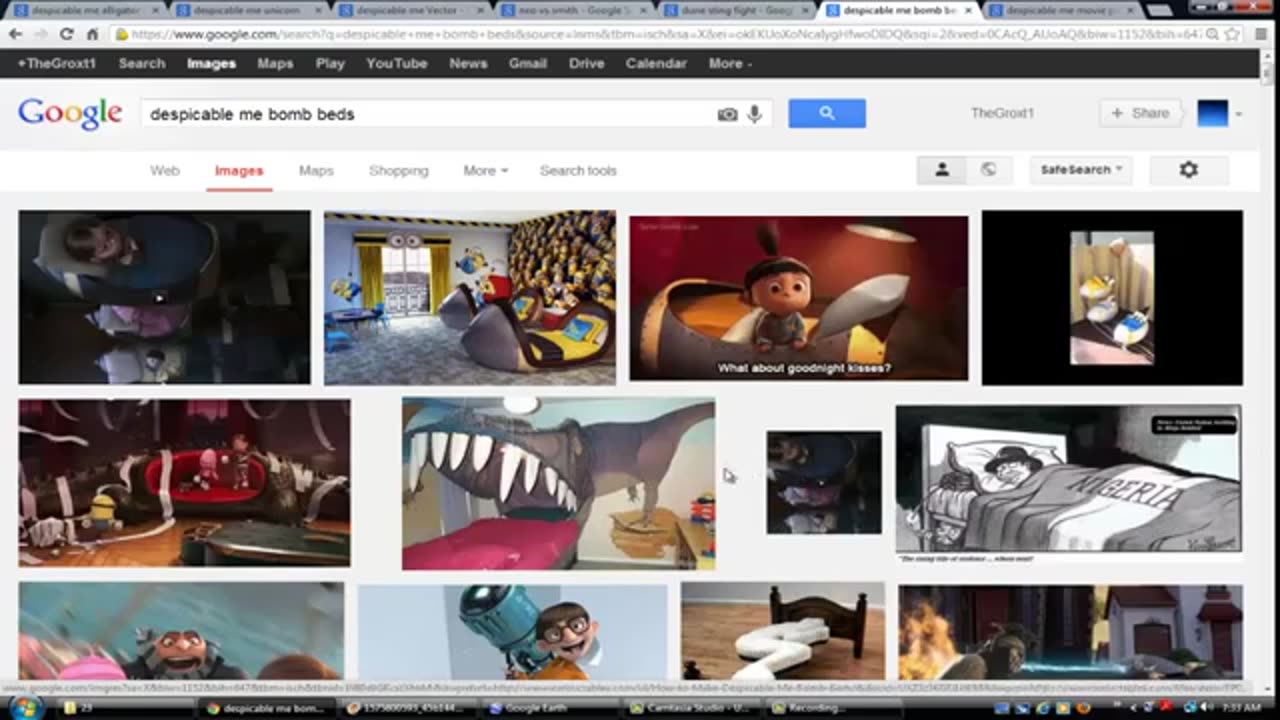Click the Google logo

pyautogui.click(x=70, y=113)
